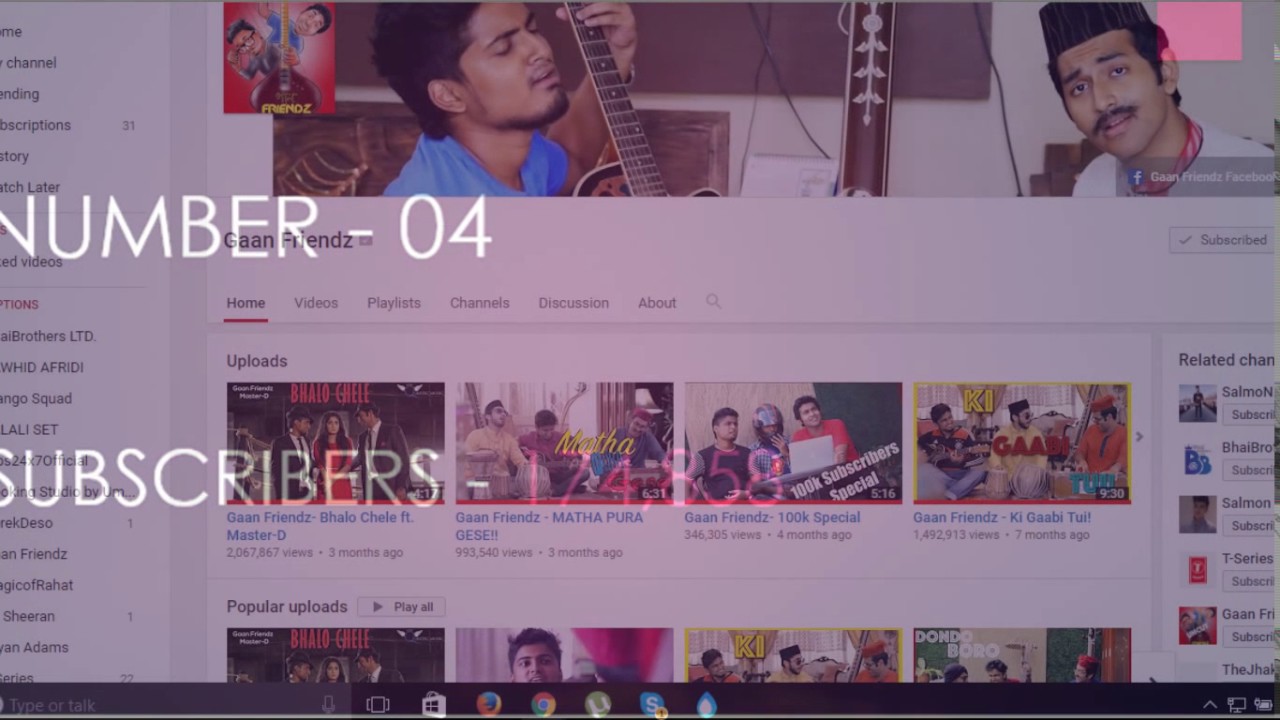Open Task View from the taskbar
1280x720 pixels.
[x=377, y=705]
